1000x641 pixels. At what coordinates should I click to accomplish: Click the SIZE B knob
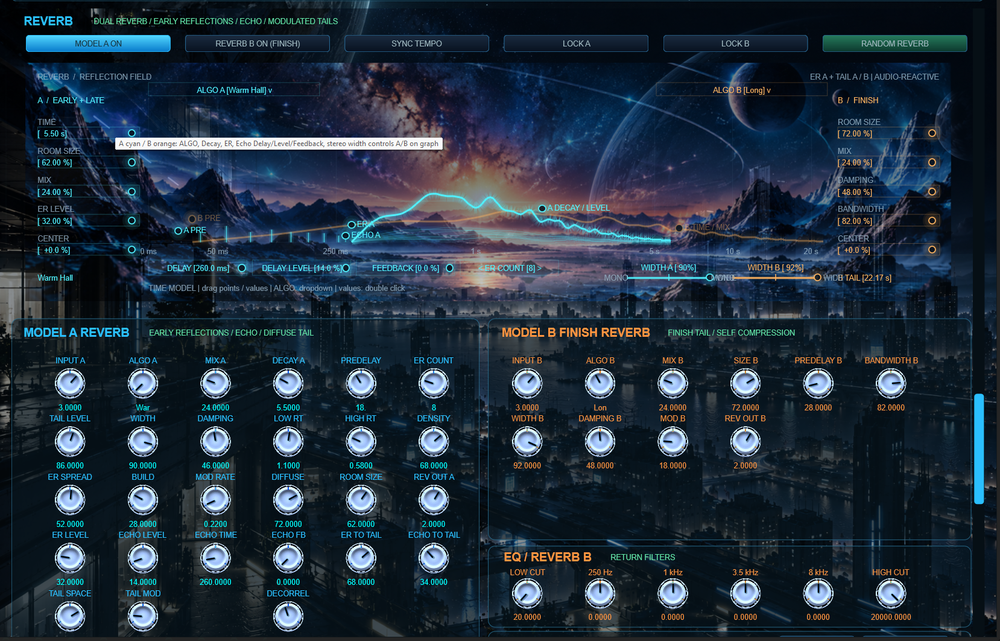tap(746, 384)
